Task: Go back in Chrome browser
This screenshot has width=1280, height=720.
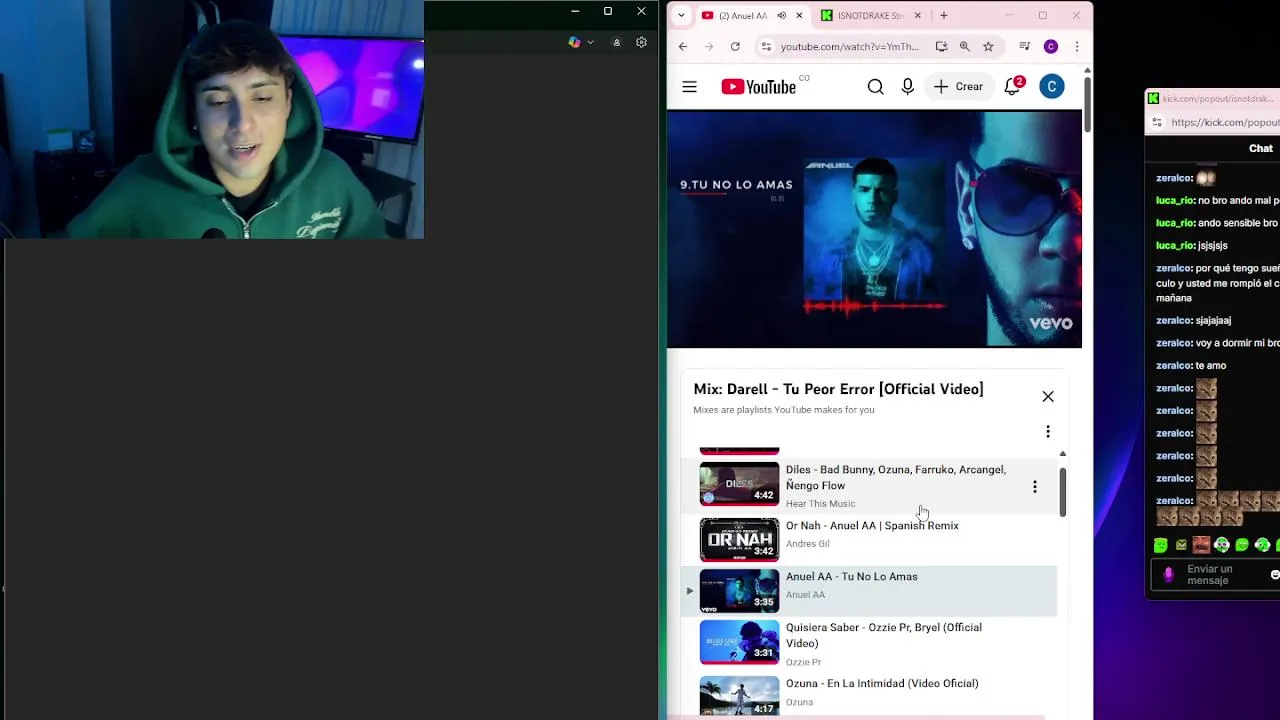Action: coord(683,46)
